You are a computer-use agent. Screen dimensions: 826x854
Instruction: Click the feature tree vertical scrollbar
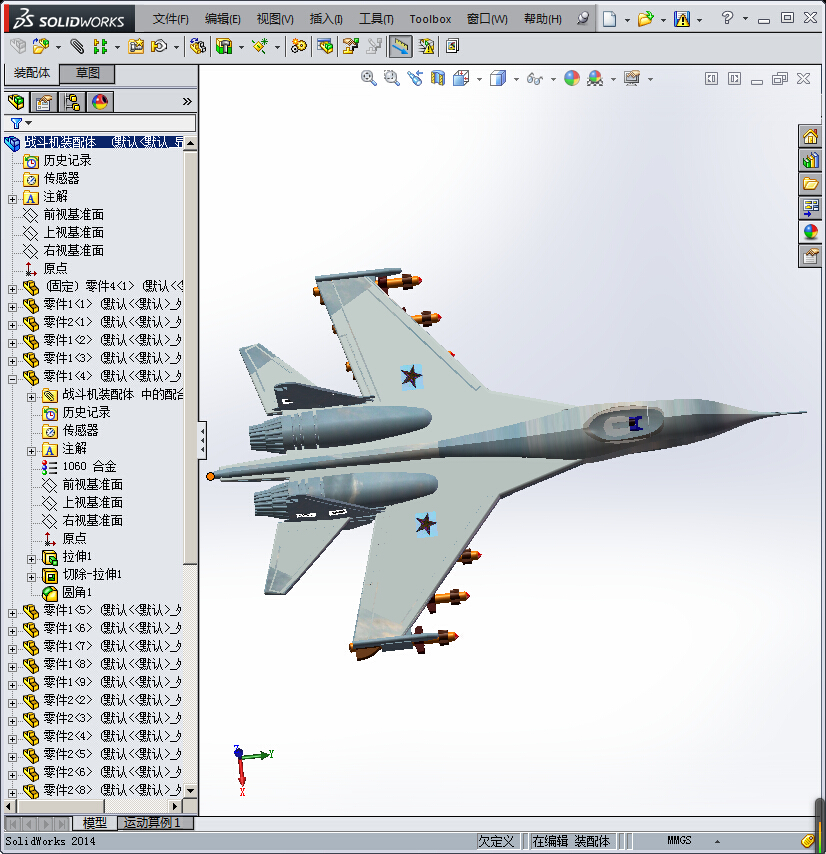coord(190,359)
